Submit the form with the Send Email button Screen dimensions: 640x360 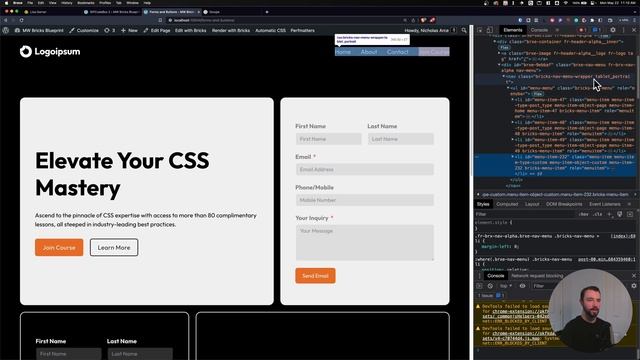pyautogui.click(x=315, y=276)
